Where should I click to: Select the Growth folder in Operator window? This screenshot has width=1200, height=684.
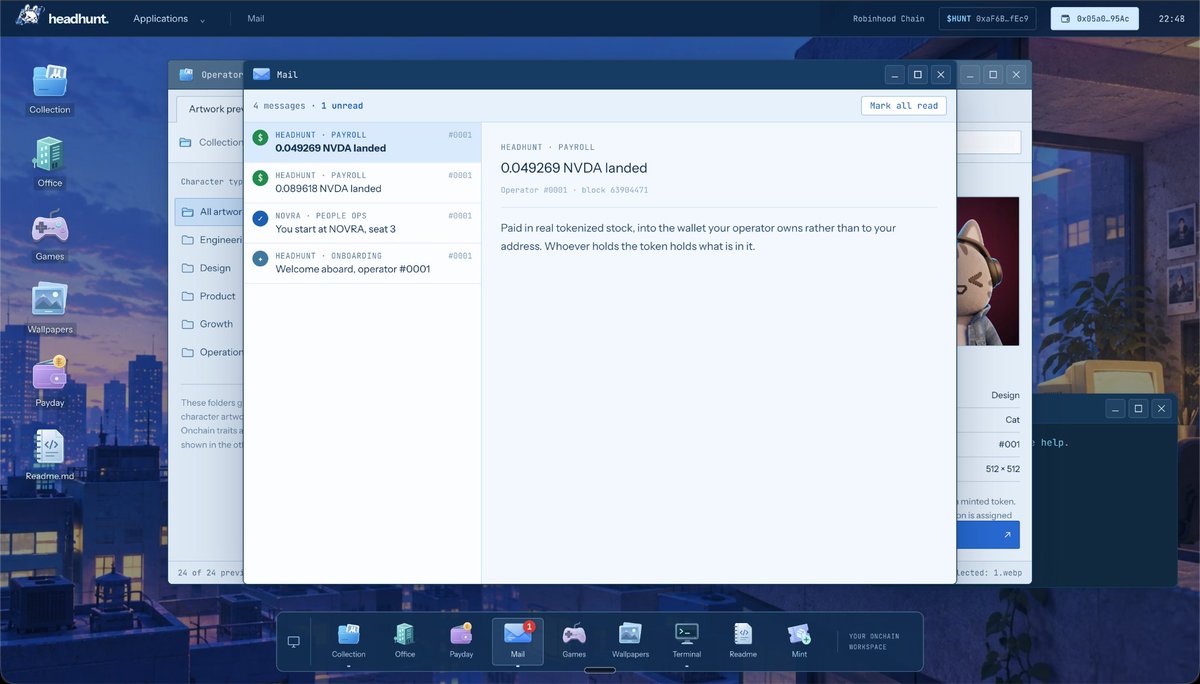(x=208, y=324)
